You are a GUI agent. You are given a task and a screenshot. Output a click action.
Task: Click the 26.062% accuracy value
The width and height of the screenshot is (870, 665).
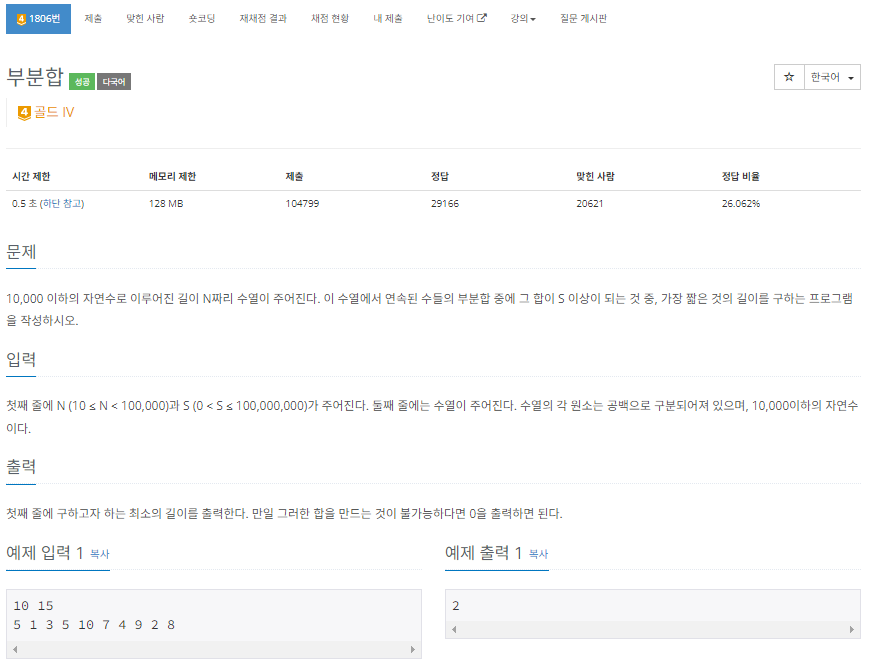(x=741, y=204)
